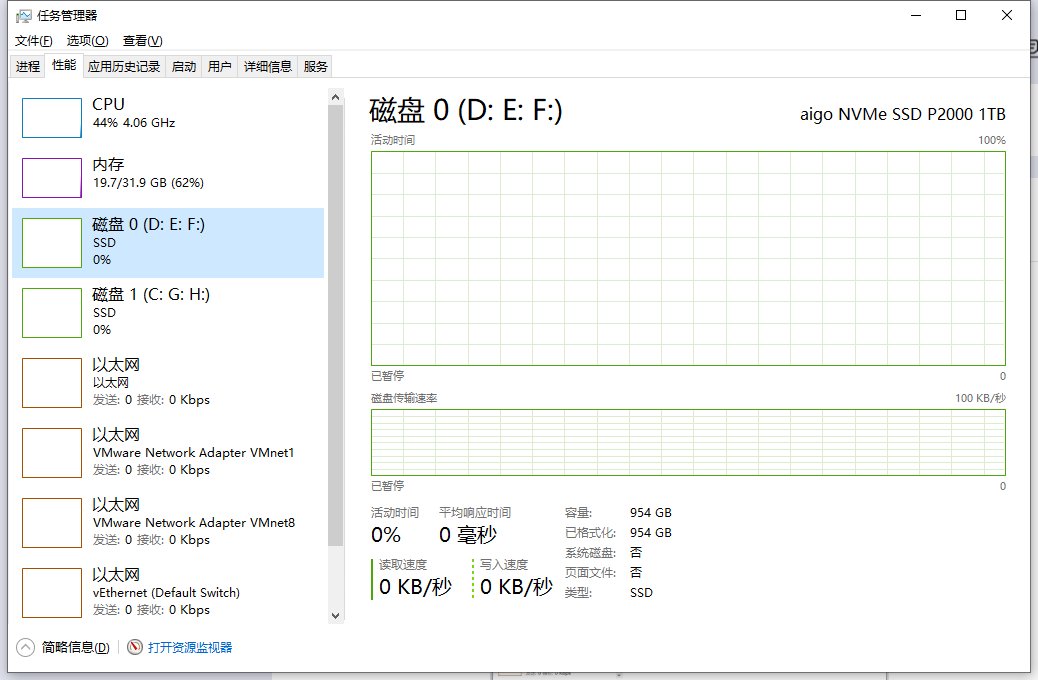Image resolution: width=1038 pixels, height=680 pixels.
Task: Collapse to 简略信息 using chevron icon
Action: click(x=25, y=647)
